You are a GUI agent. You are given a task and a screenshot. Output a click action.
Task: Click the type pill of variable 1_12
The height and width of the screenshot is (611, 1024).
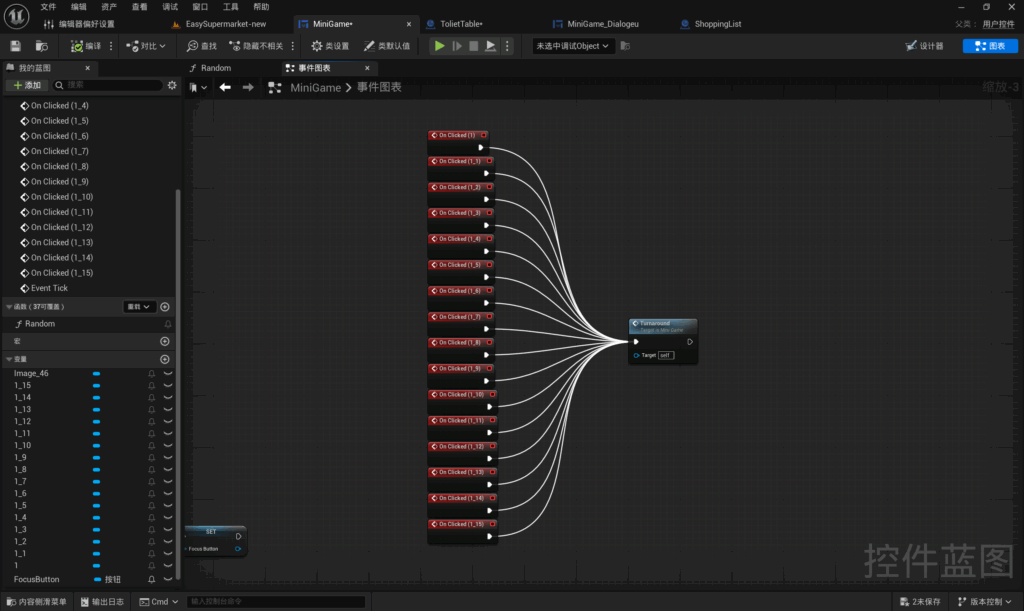[x=96, y=422]
